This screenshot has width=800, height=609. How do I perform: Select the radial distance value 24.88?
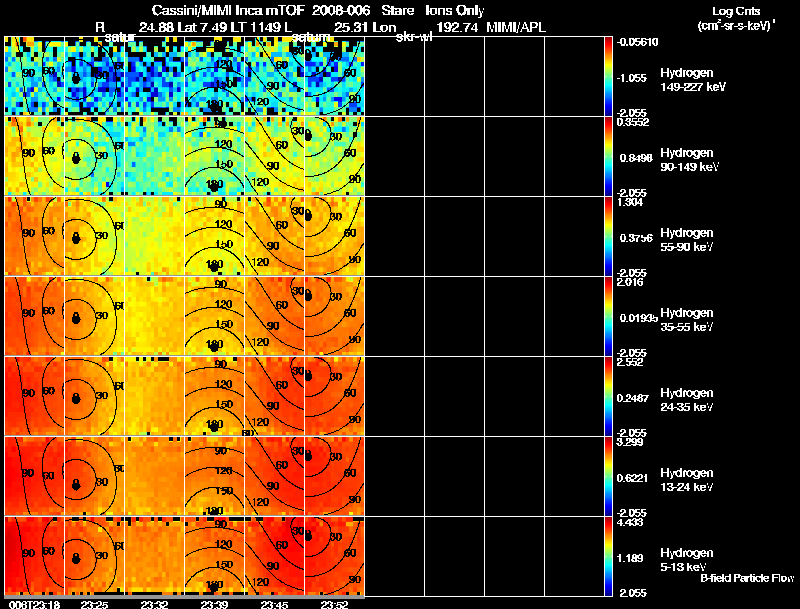156,28
